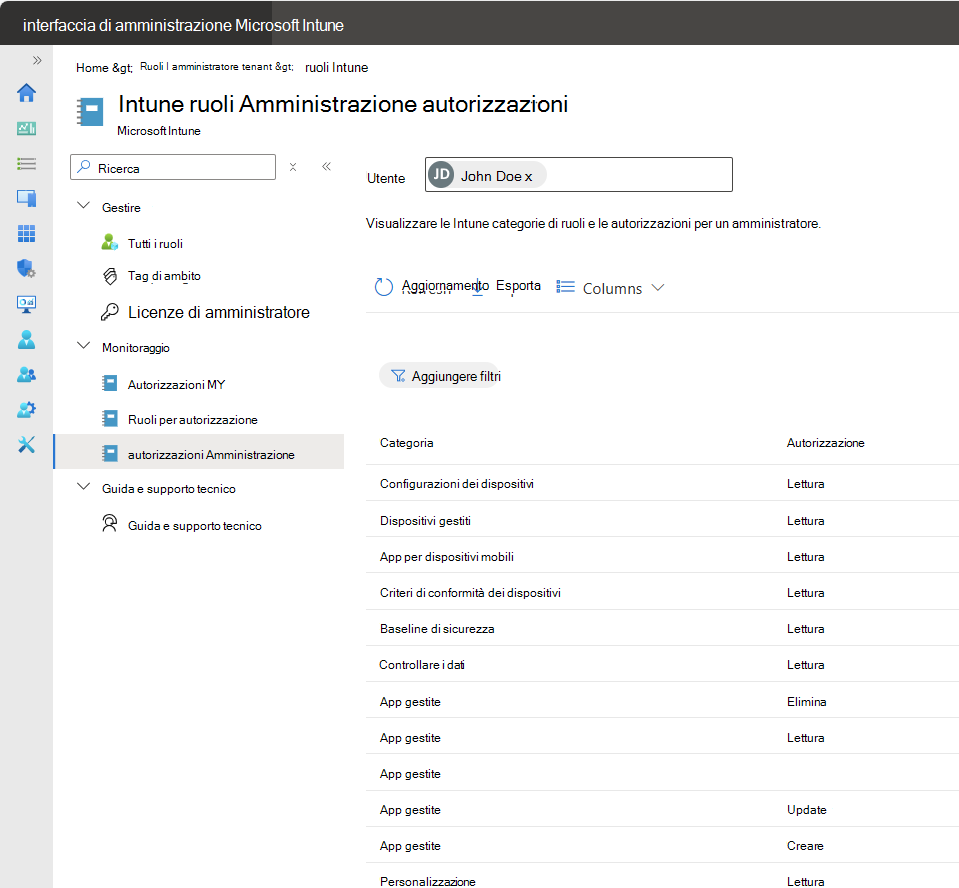Collapse Guida e supporto tecnico section
The height and width of the screenshot is (888, 959).
click(x=83, y=487)
